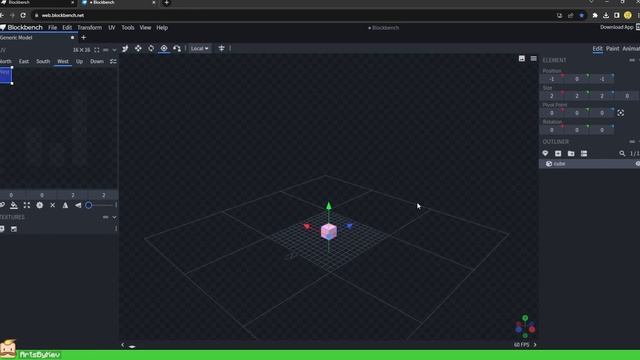Open the Edit menu
This screenshot has height=360, width=640.
pyautogui.click(x=67, y=27)
